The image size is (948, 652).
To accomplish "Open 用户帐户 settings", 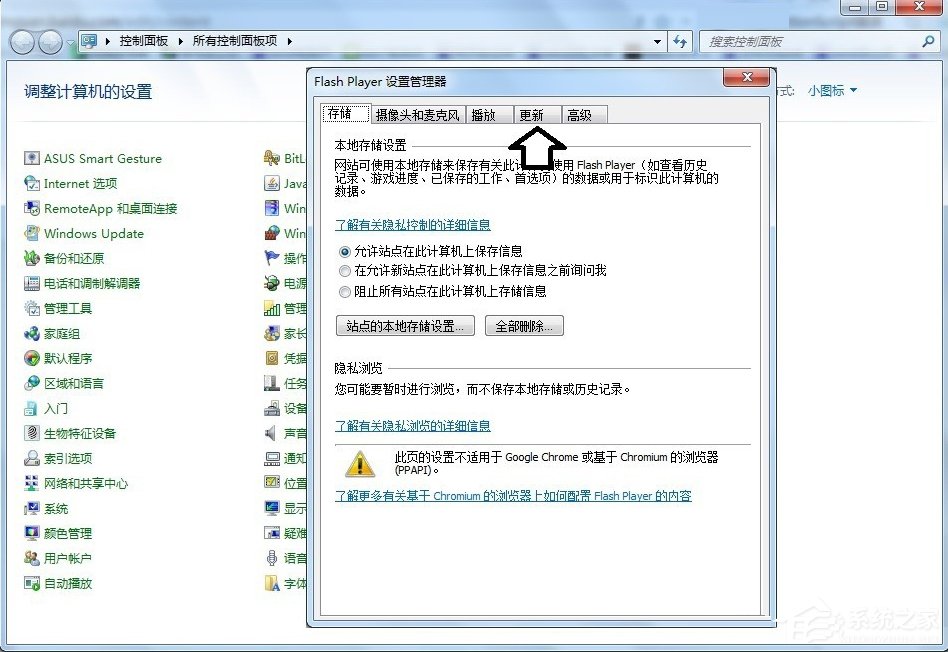I will [68, 558].
